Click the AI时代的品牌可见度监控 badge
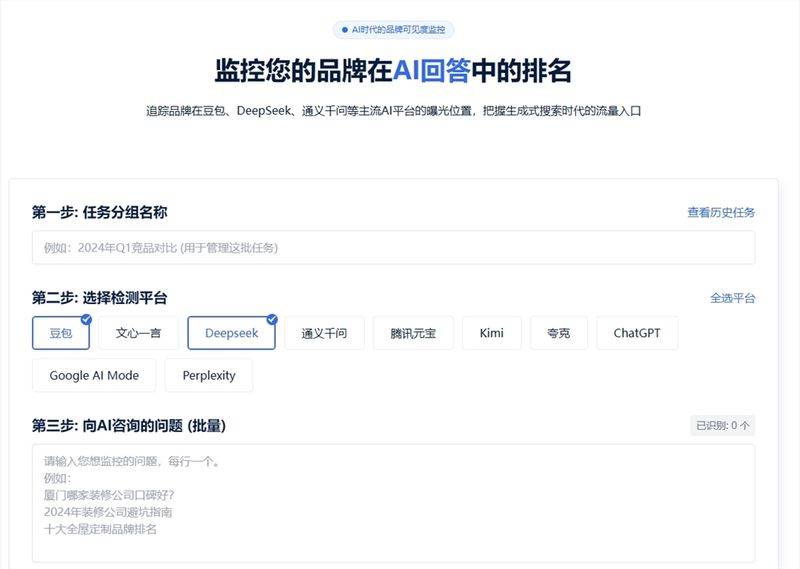The height and width of the screenshot is (569, 800). click(393, 30)
